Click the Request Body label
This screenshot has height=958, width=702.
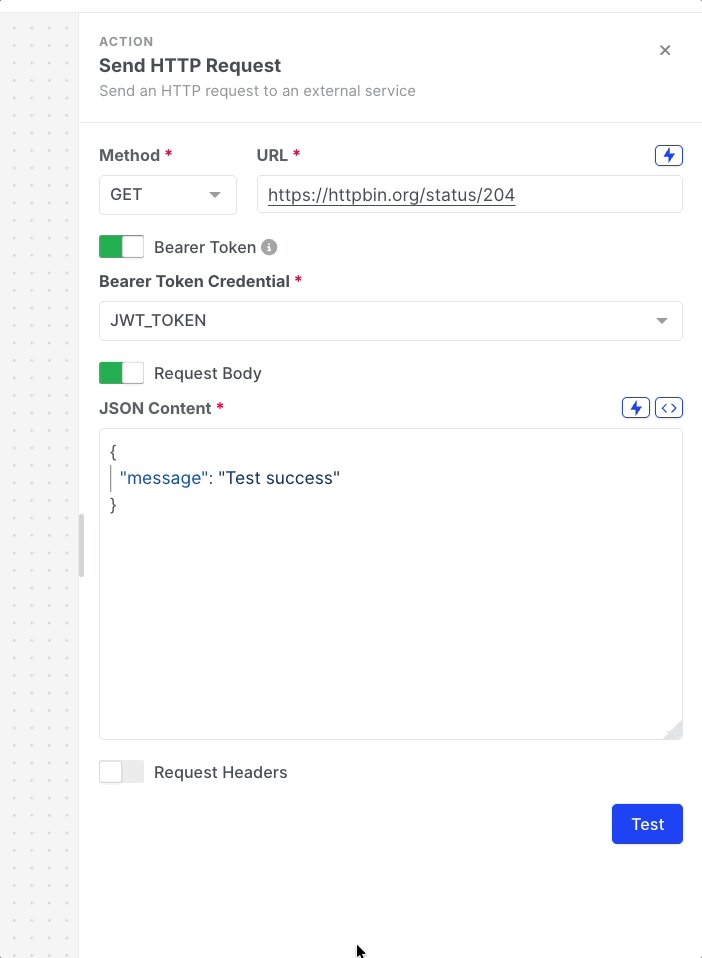coord(208,373)
